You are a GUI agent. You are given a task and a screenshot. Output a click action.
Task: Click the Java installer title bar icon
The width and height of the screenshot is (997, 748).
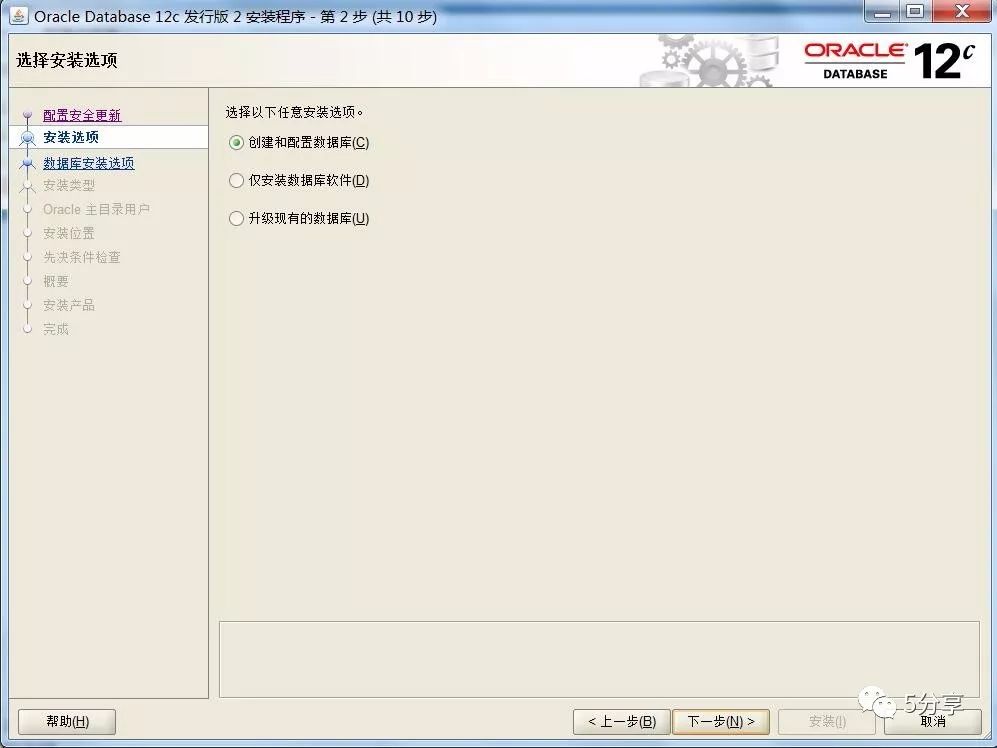[x=18, y=16]
